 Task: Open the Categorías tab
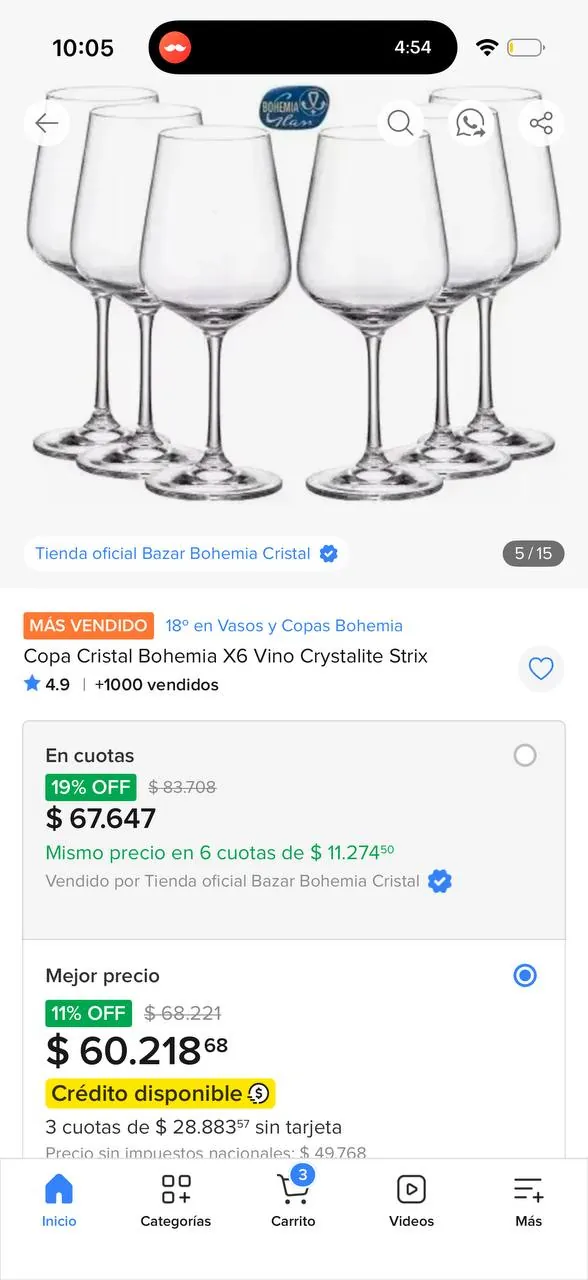pyautogui.click(x=176, y=1200)
